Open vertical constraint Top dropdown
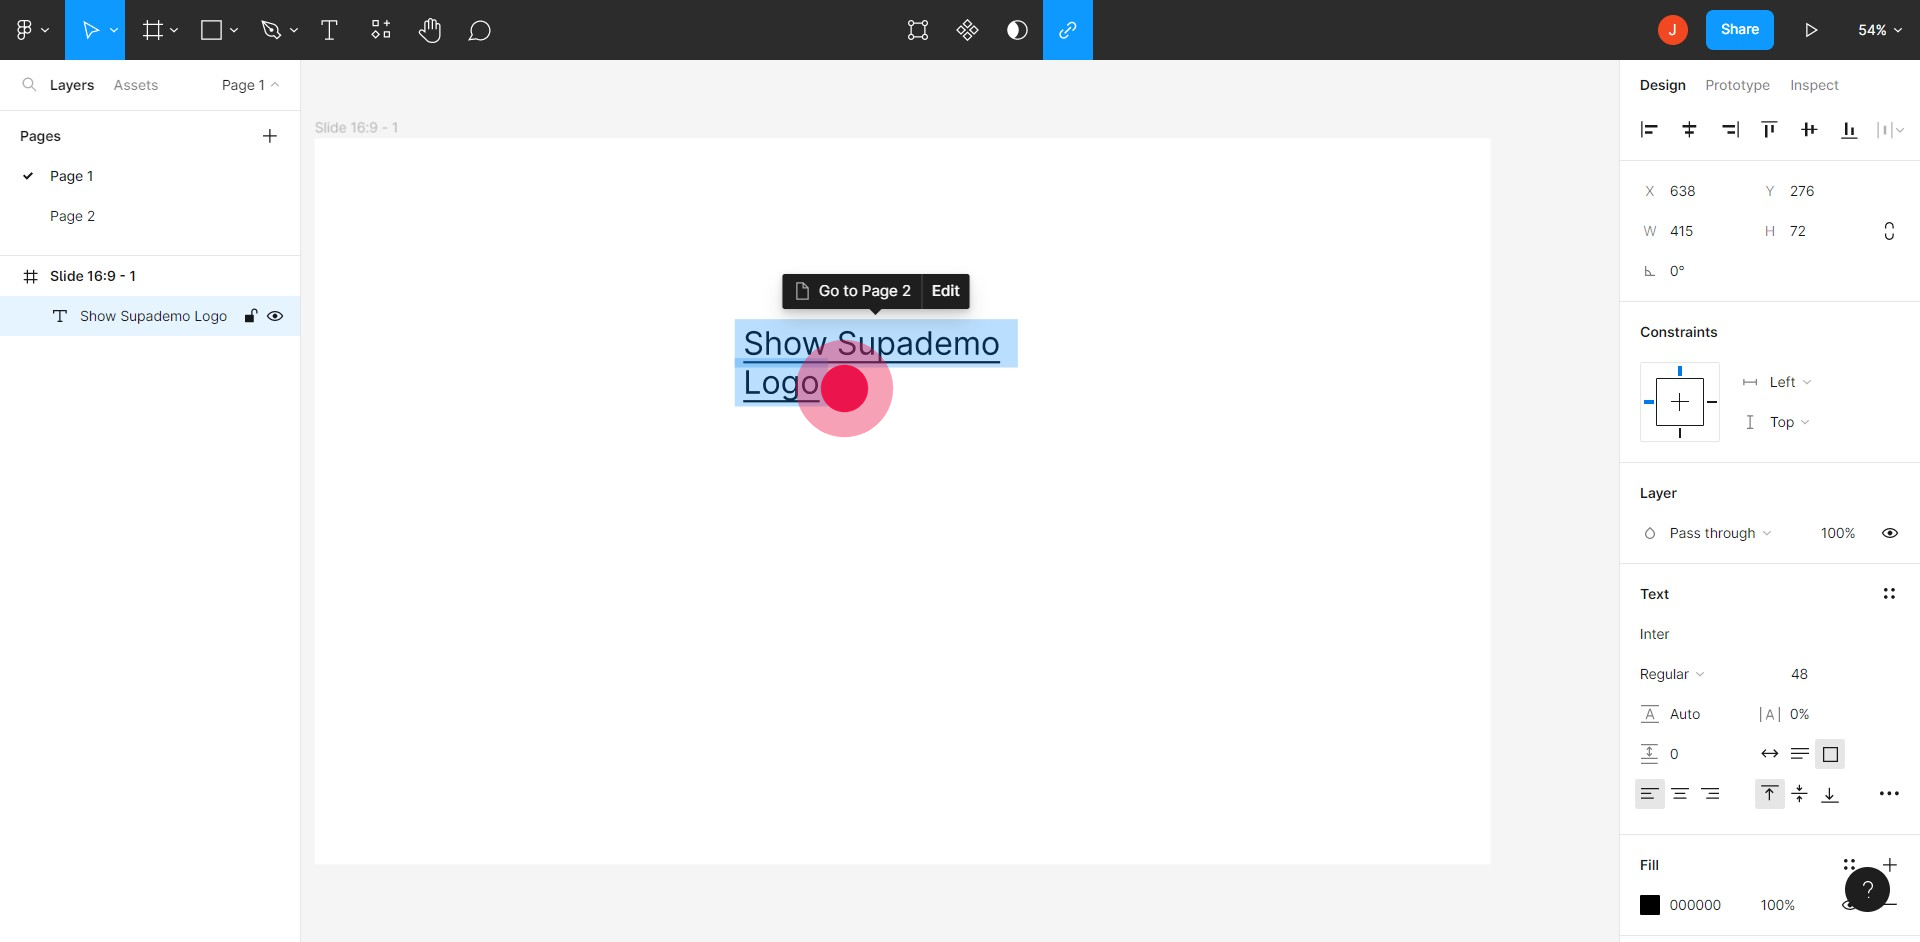This screenshot has width=1920, height=942. coord(1789,422)
